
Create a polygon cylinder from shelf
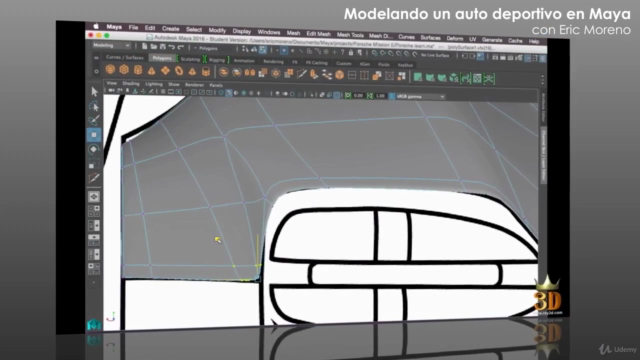(138, 70)
